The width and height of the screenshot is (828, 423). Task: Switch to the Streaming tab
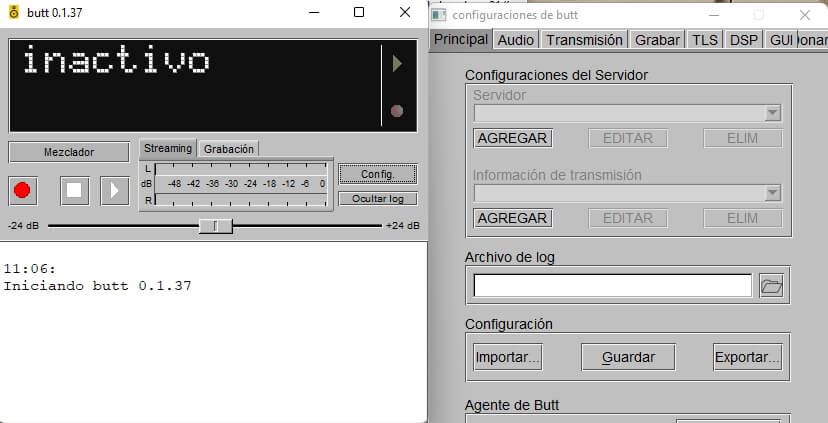(168, 148)
